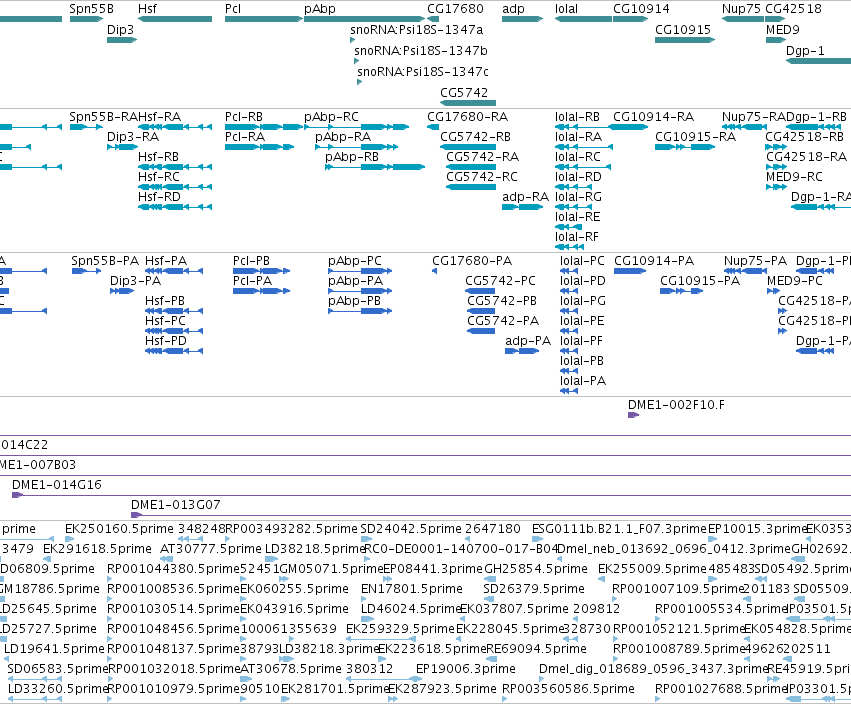
Task: Select the CG10914 gene feature
Action: click(630, 19)
